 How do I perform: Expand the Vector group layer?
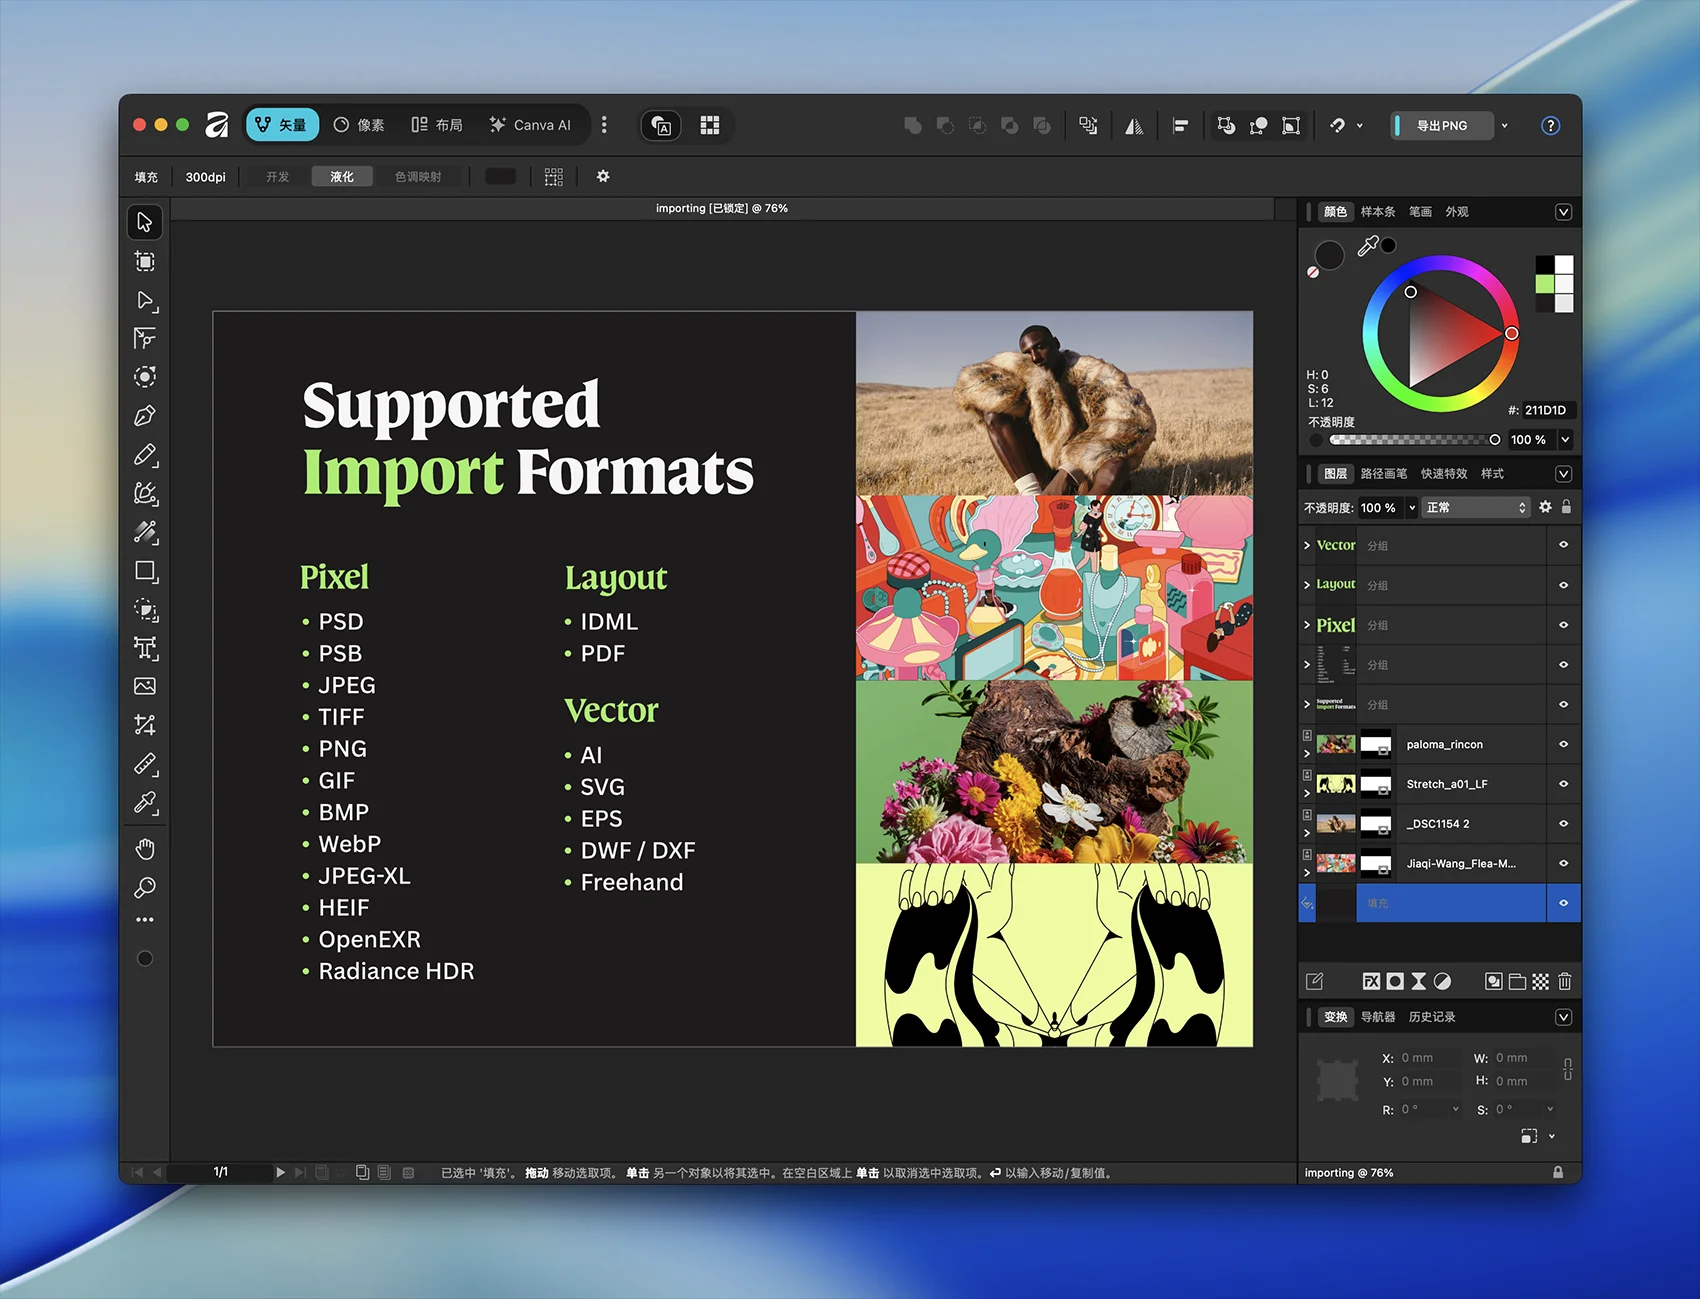coord(1307,545)
